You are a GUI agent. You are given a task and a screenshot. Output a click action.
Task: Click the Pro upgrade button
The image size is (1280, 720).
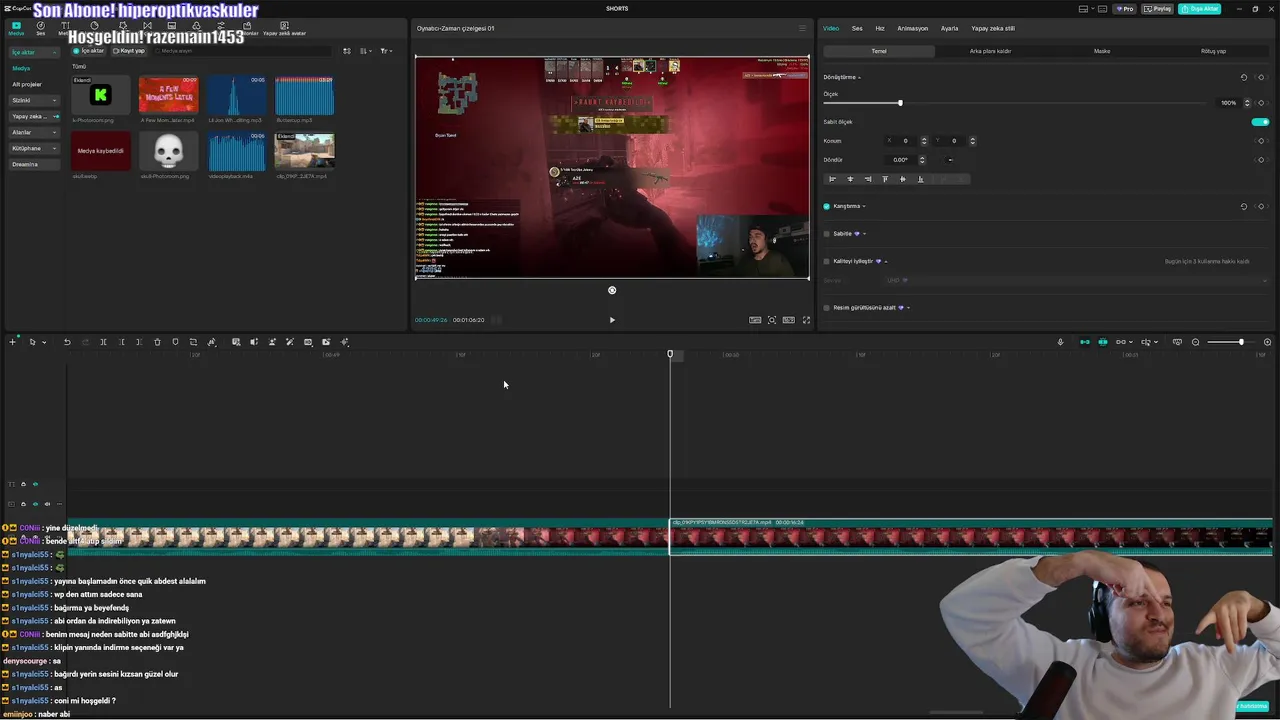[x=1125, y=8]
